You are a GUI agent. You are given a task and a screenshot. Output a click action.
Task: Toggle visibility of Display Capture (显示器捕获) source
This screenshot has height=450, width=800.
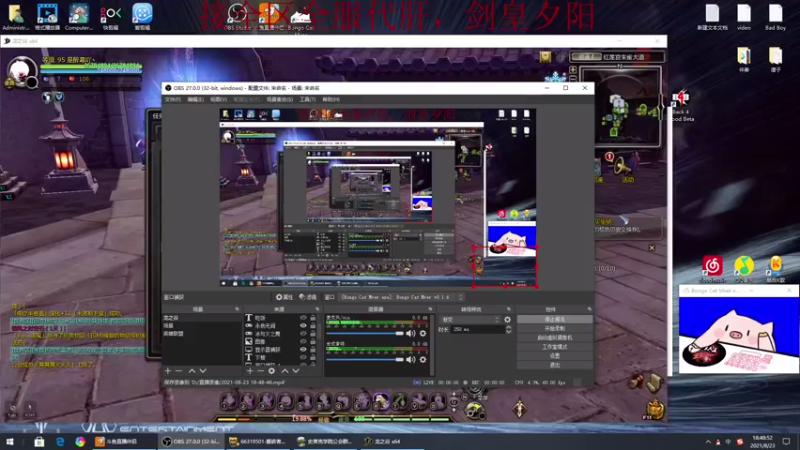tap(303, 349)
